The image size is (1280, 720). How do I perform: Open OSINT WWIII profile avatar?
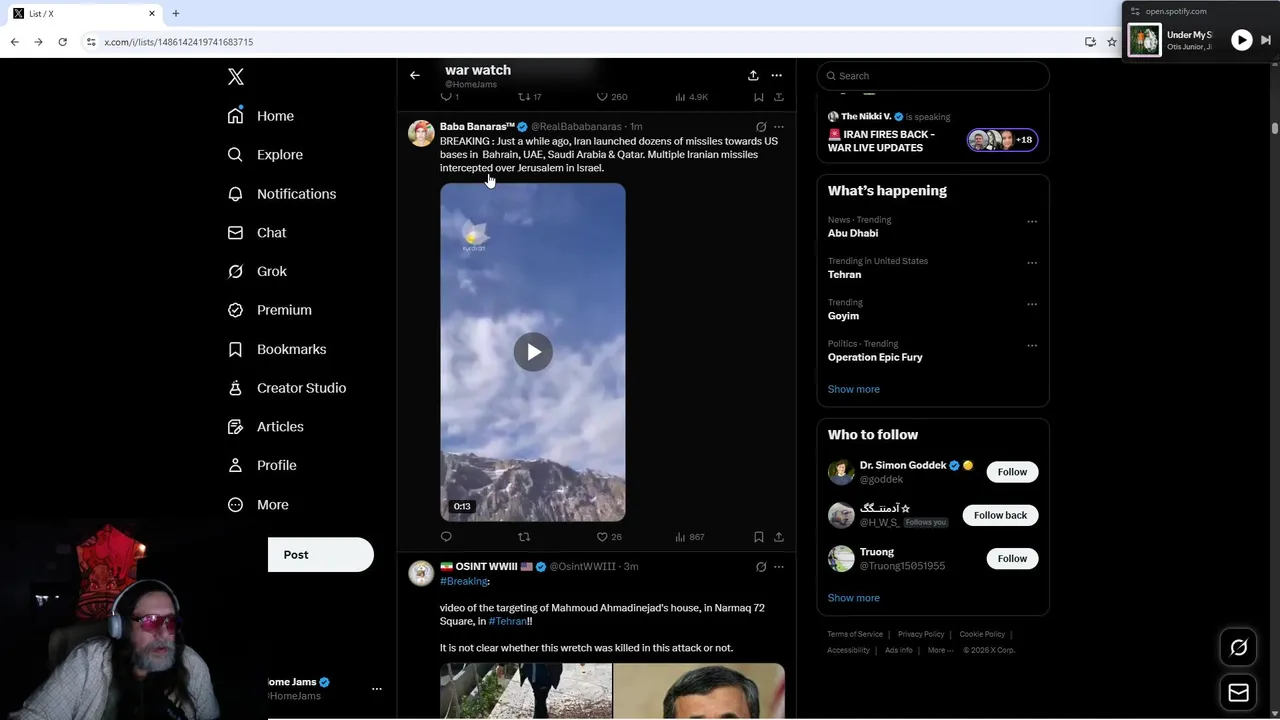[x=421, y=573]
